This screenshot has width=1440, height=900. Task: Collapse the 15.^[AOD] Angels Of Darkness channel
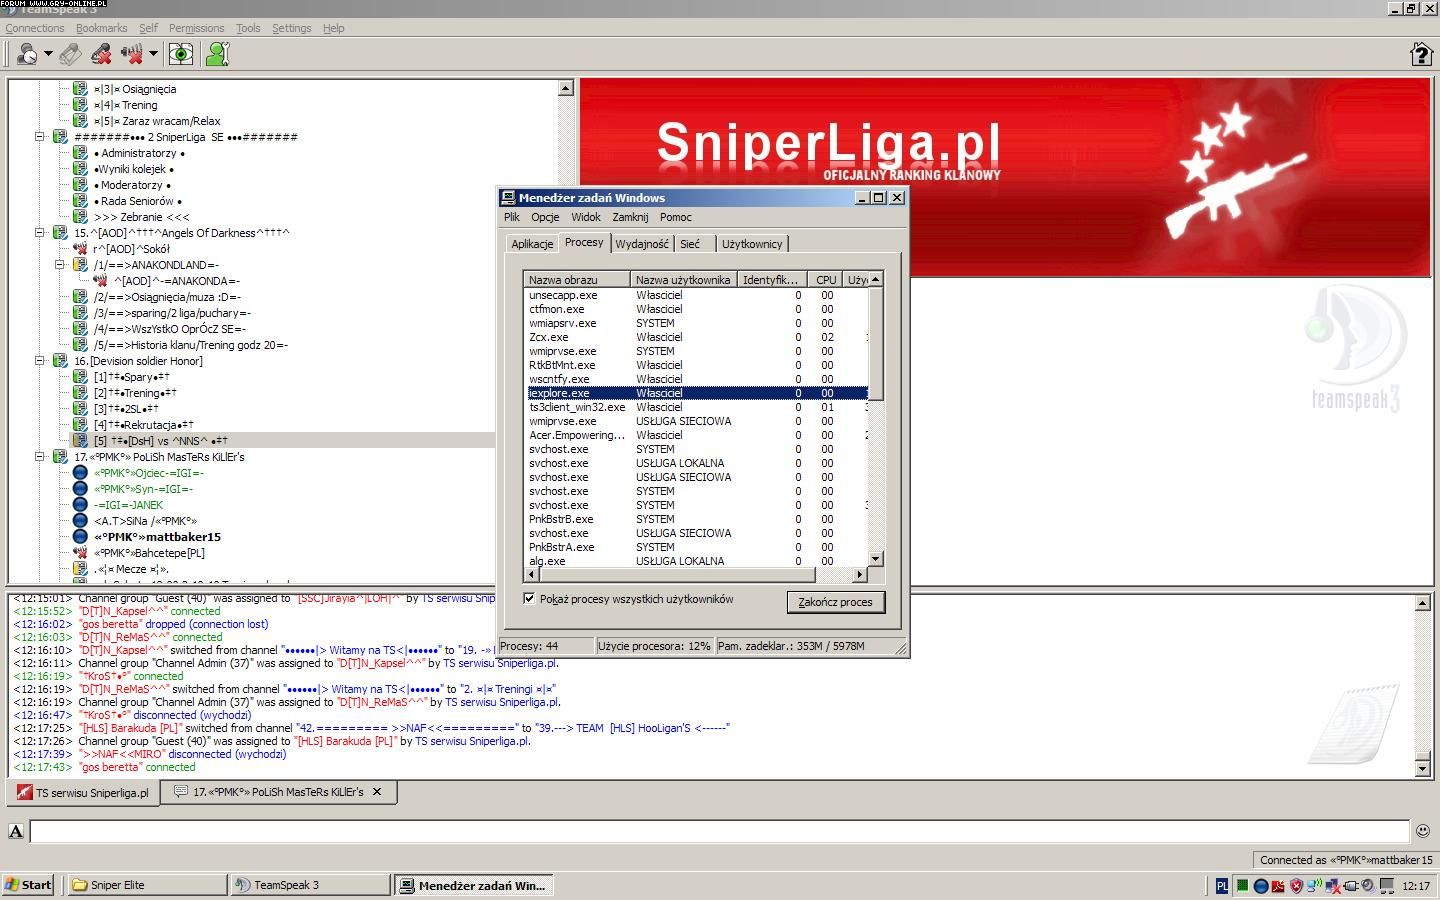(40, 233)
